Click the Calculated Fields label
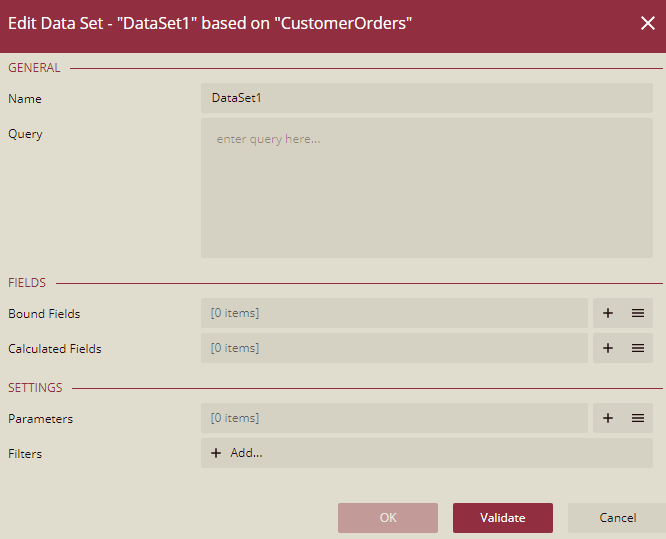This screenshot has width=666, height=539. click(x=55, y=349)
